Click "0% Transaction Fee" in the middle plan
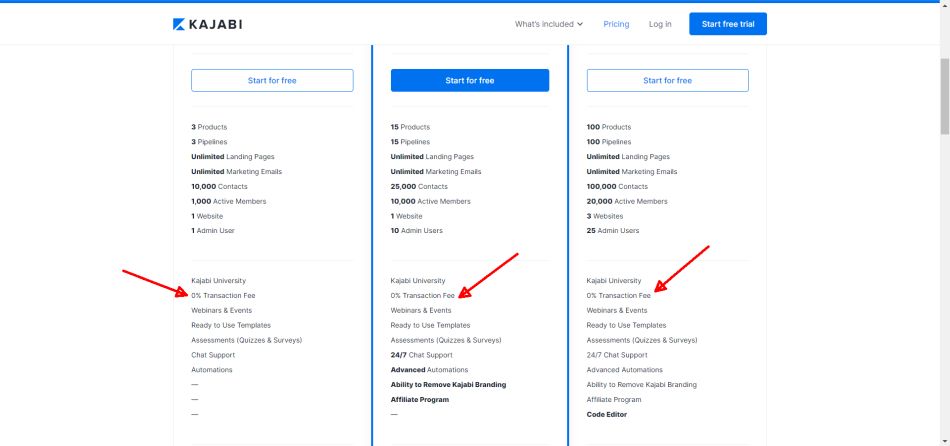This screenshot has height=446, width=950. click(423, 296)
